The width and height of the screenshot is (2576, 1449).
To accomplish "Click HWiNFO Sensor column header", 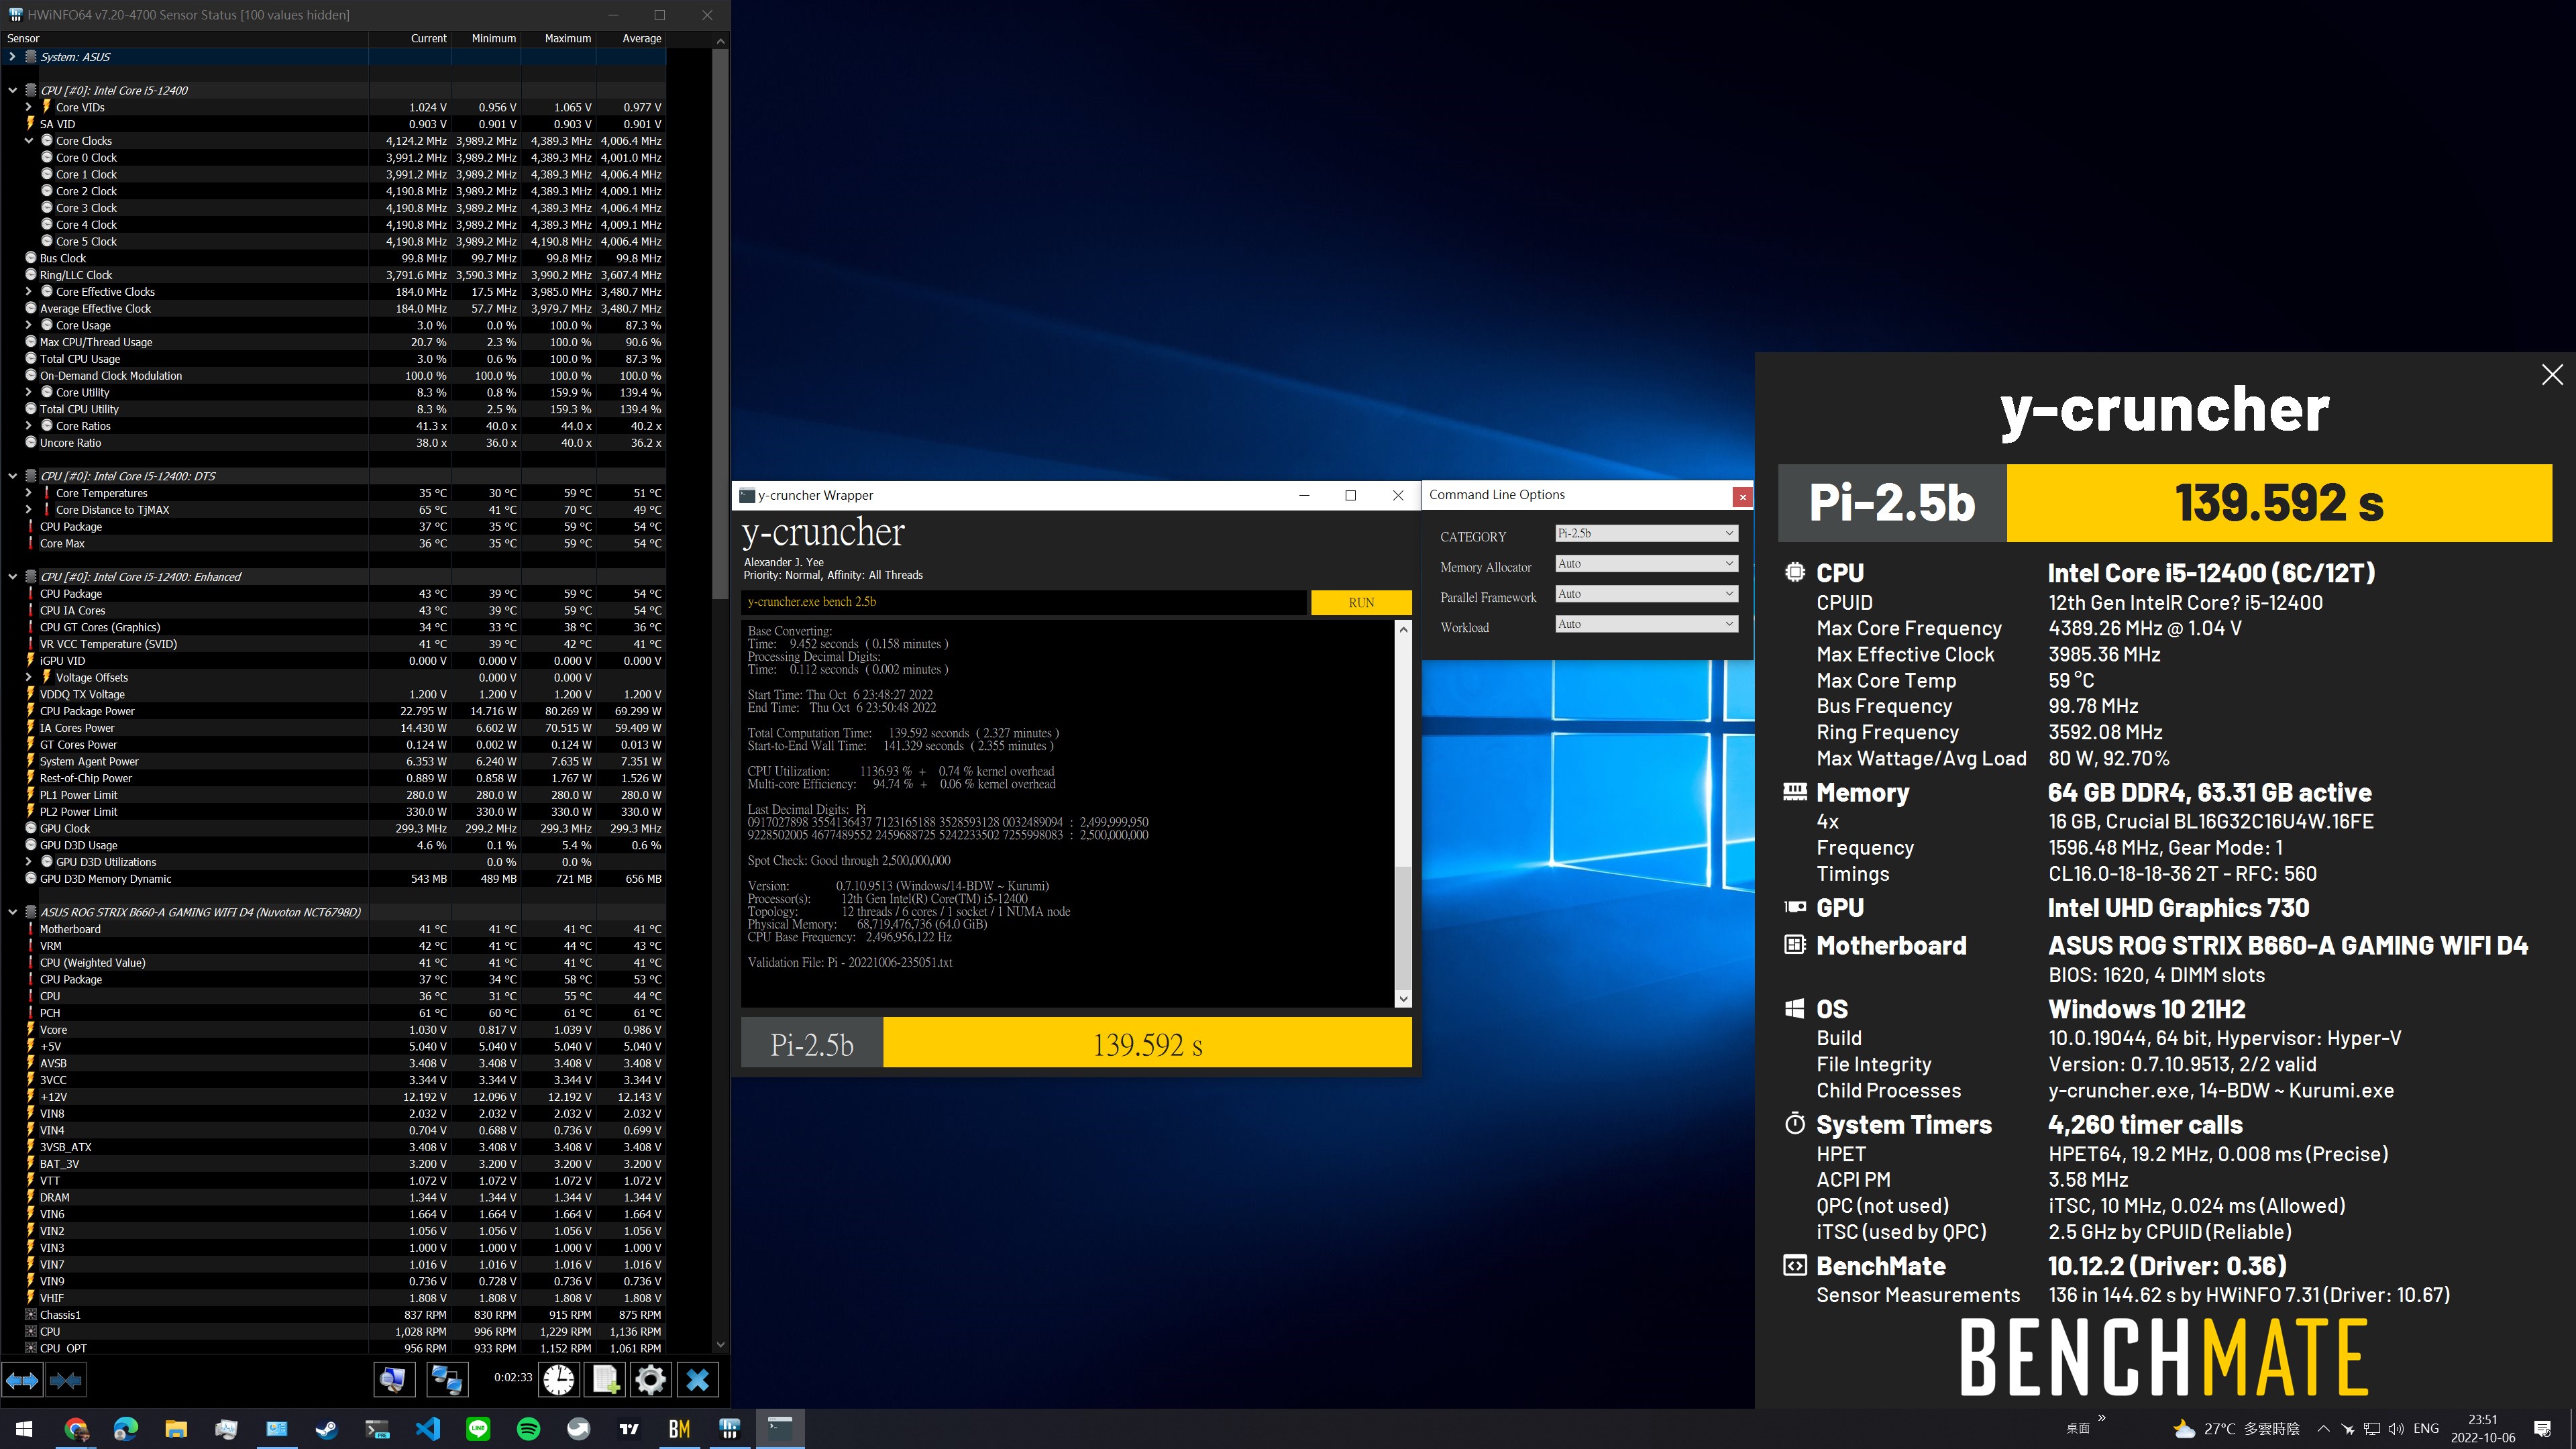I will click(185, 39).
